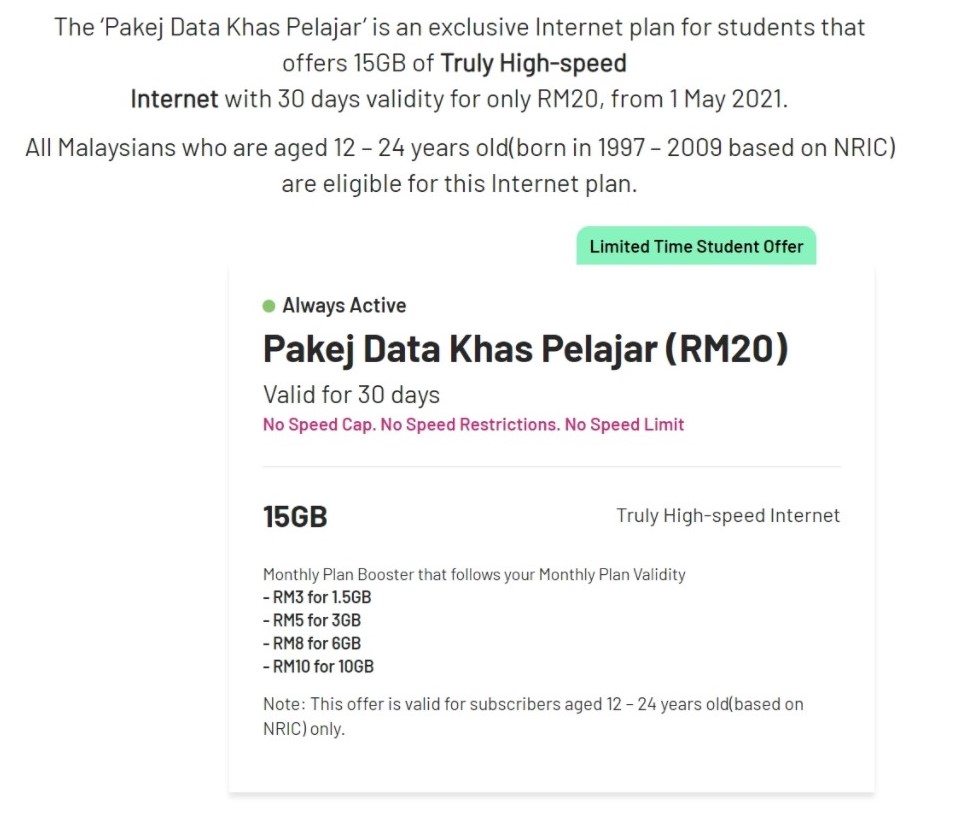
Task: Click the eligibility paragraph about Malaysians aged 12 – 24
Action: pos(460,166)
